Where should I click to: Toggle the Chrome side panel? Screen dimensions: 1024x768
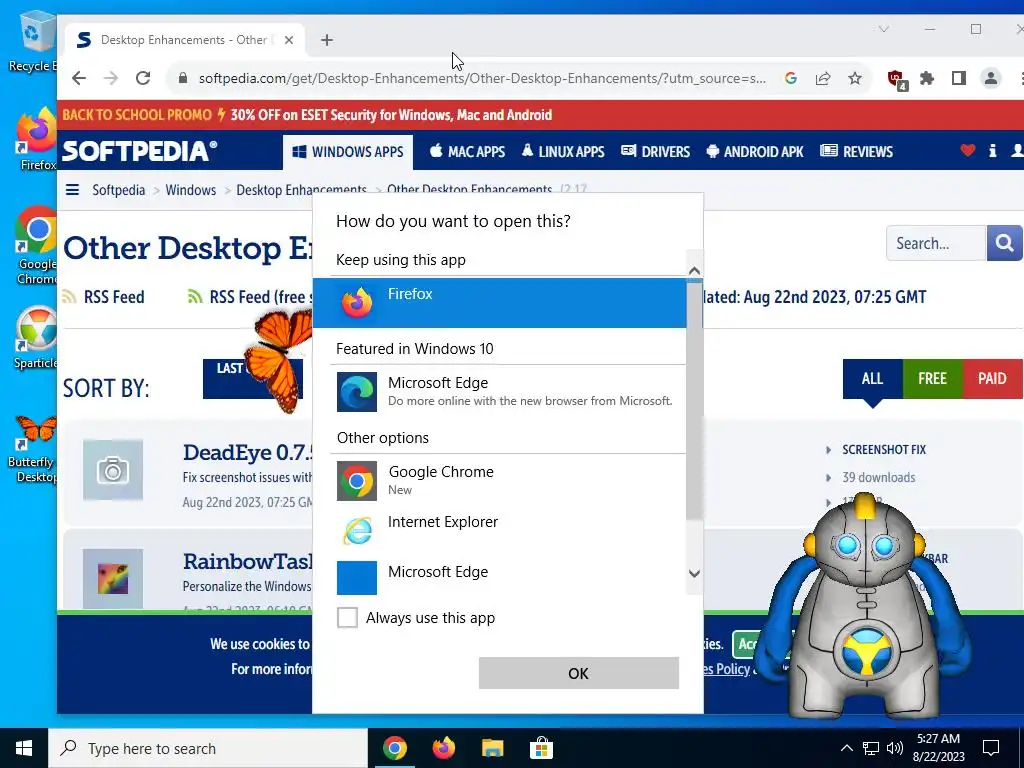pos(959,78)
